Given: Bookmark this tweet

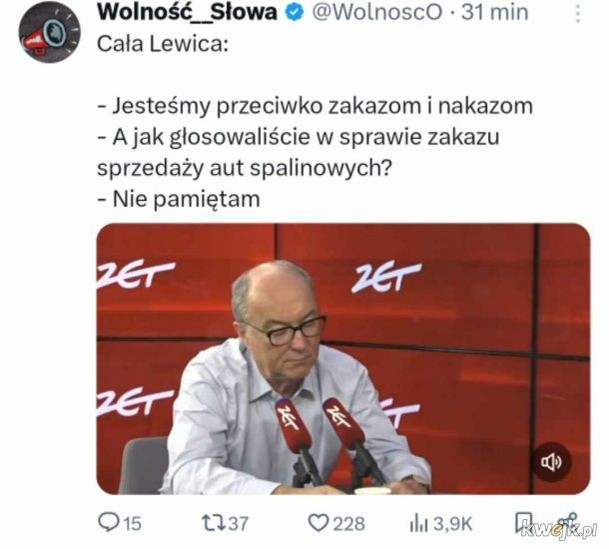Looking at the screenshot, I should (522, 523).
